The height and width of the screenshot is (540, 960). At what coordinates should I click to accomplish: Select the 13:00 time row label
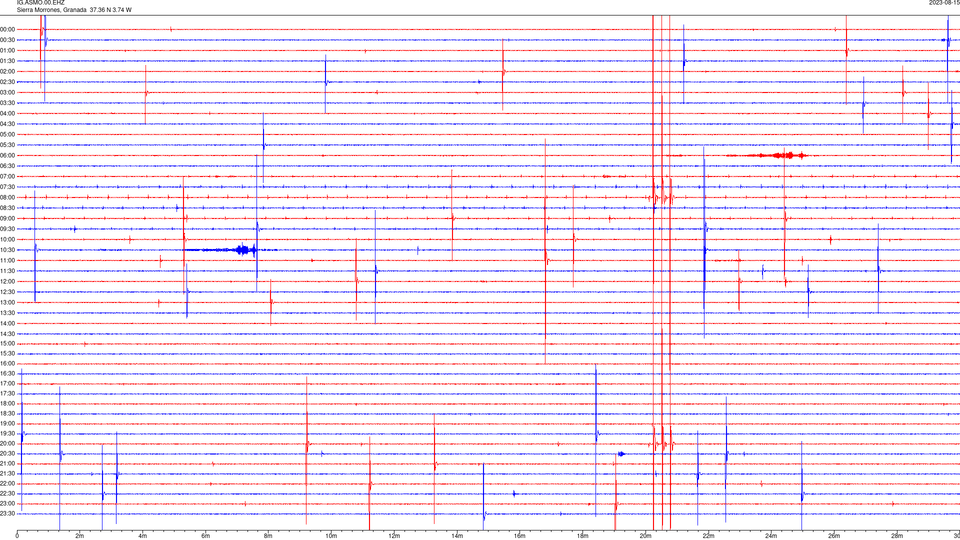tap(7, 302)
